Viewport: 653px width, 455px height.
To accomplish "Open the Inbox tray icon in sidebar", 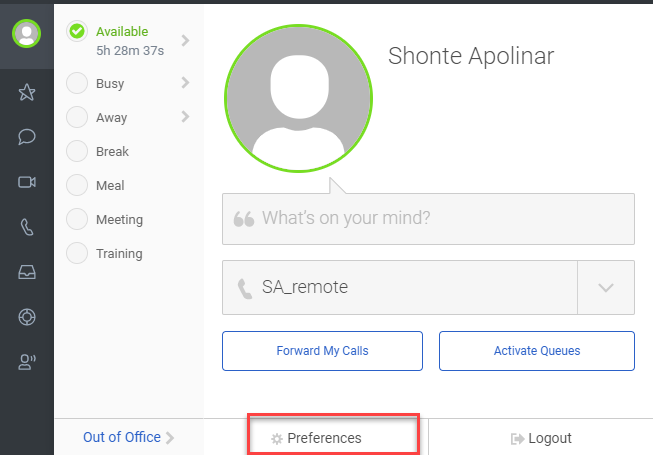I will tap(27, 272).
